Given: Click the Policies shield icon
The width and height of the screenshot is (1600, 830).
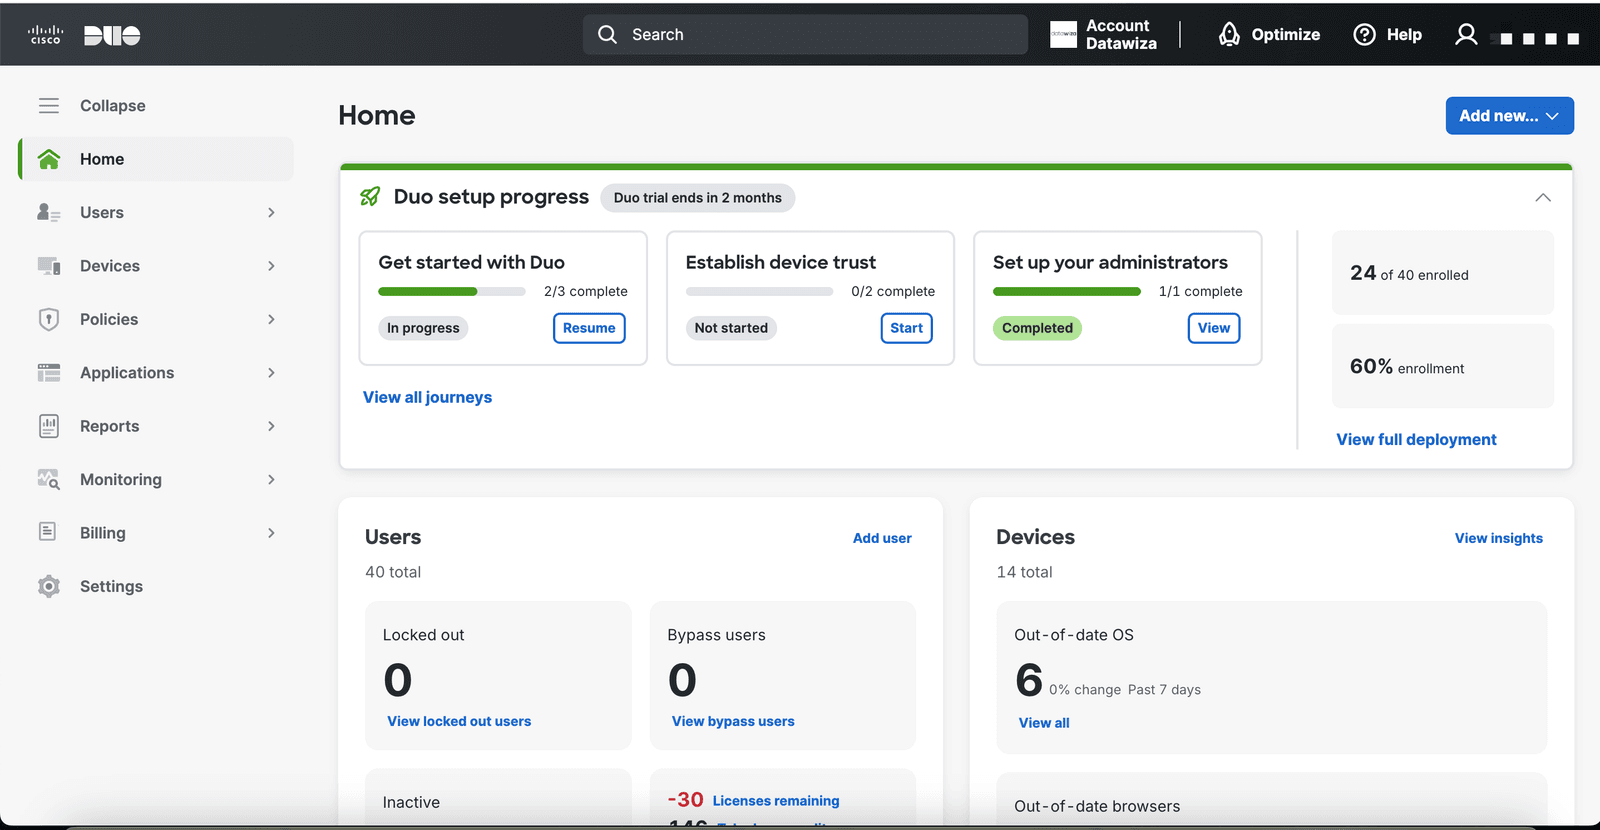Looking at the screenshot, I should tap(49, 319).
